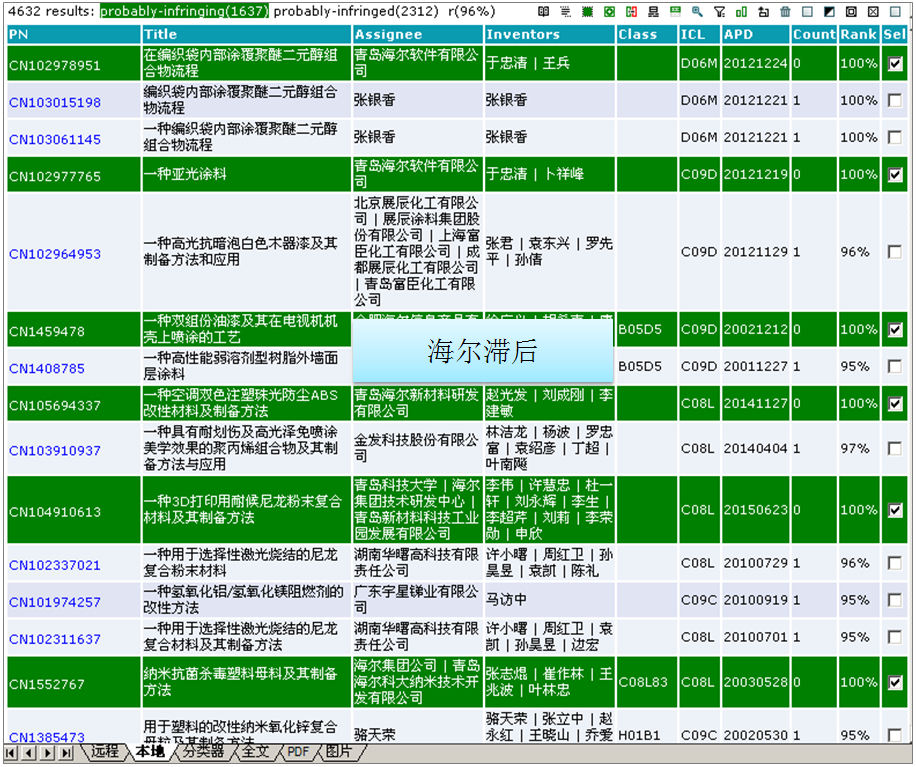Click the half-black contrast square icon
The height and width of the screenshot is (767, 916).
[829, 12]
